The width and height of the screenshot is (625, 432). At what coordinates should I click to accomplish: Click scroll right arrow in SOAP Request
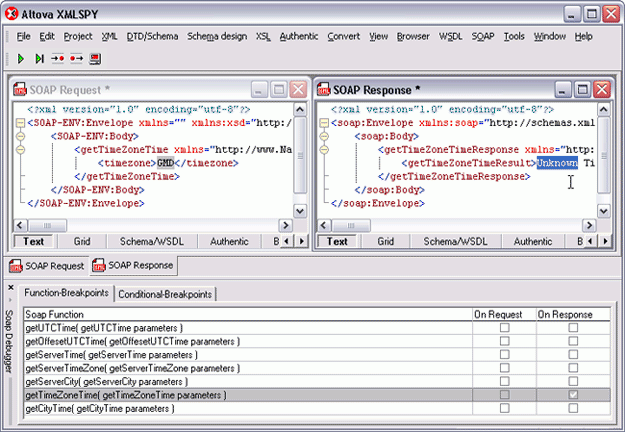click(x=285, y=226)
